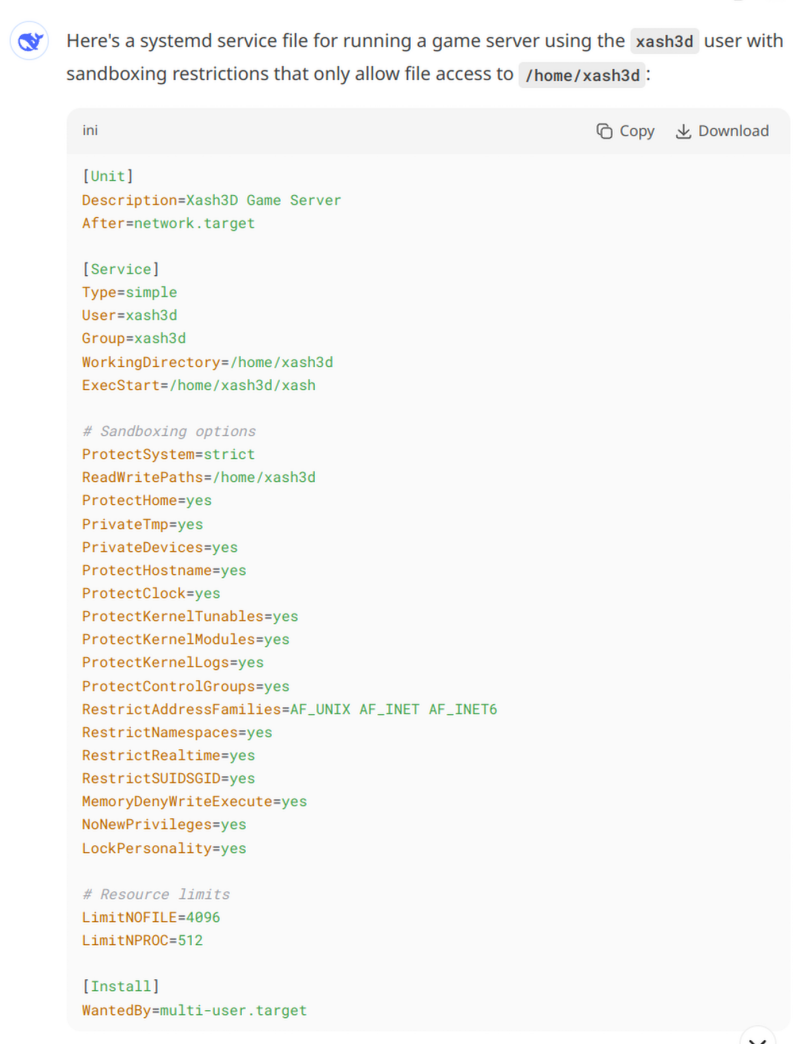Click the 'Description=Xash3D Game Server' line
Screen dimensions: 807x1044
212,200
